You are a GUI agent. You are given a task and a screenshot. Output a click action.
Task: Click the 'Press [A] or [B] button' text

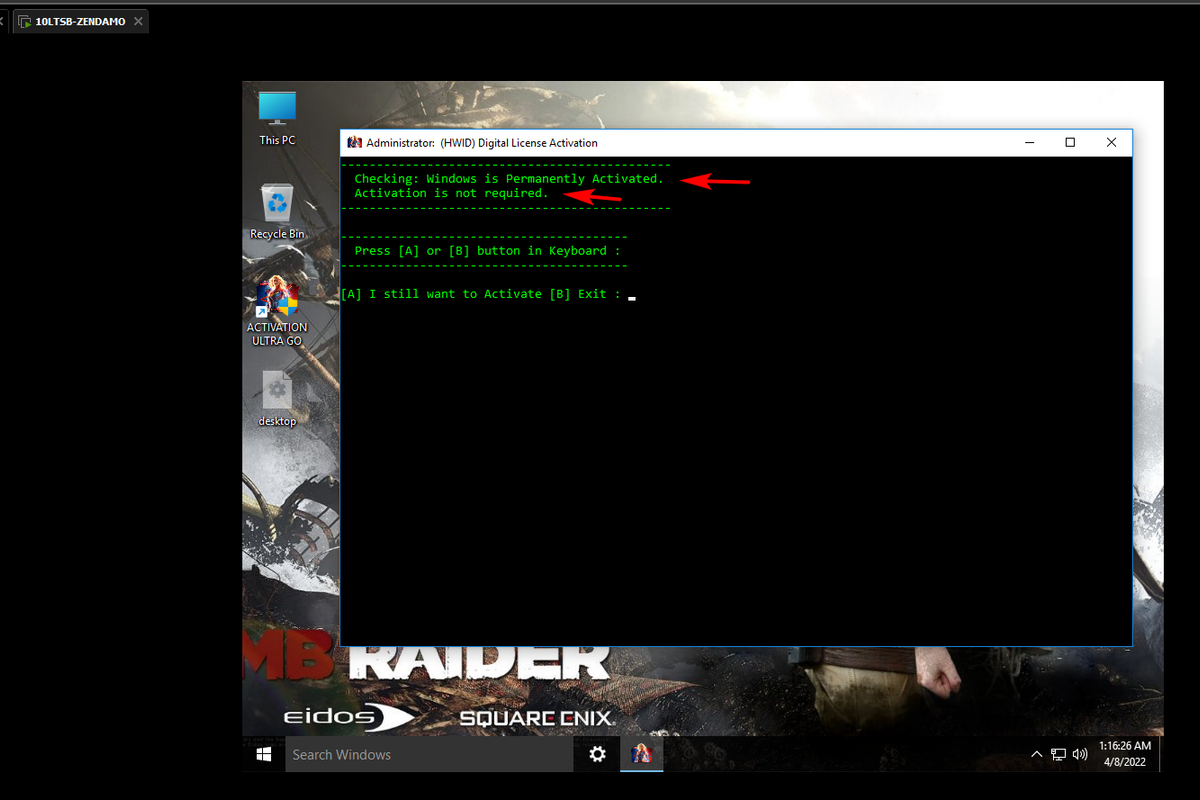point(487,251)
